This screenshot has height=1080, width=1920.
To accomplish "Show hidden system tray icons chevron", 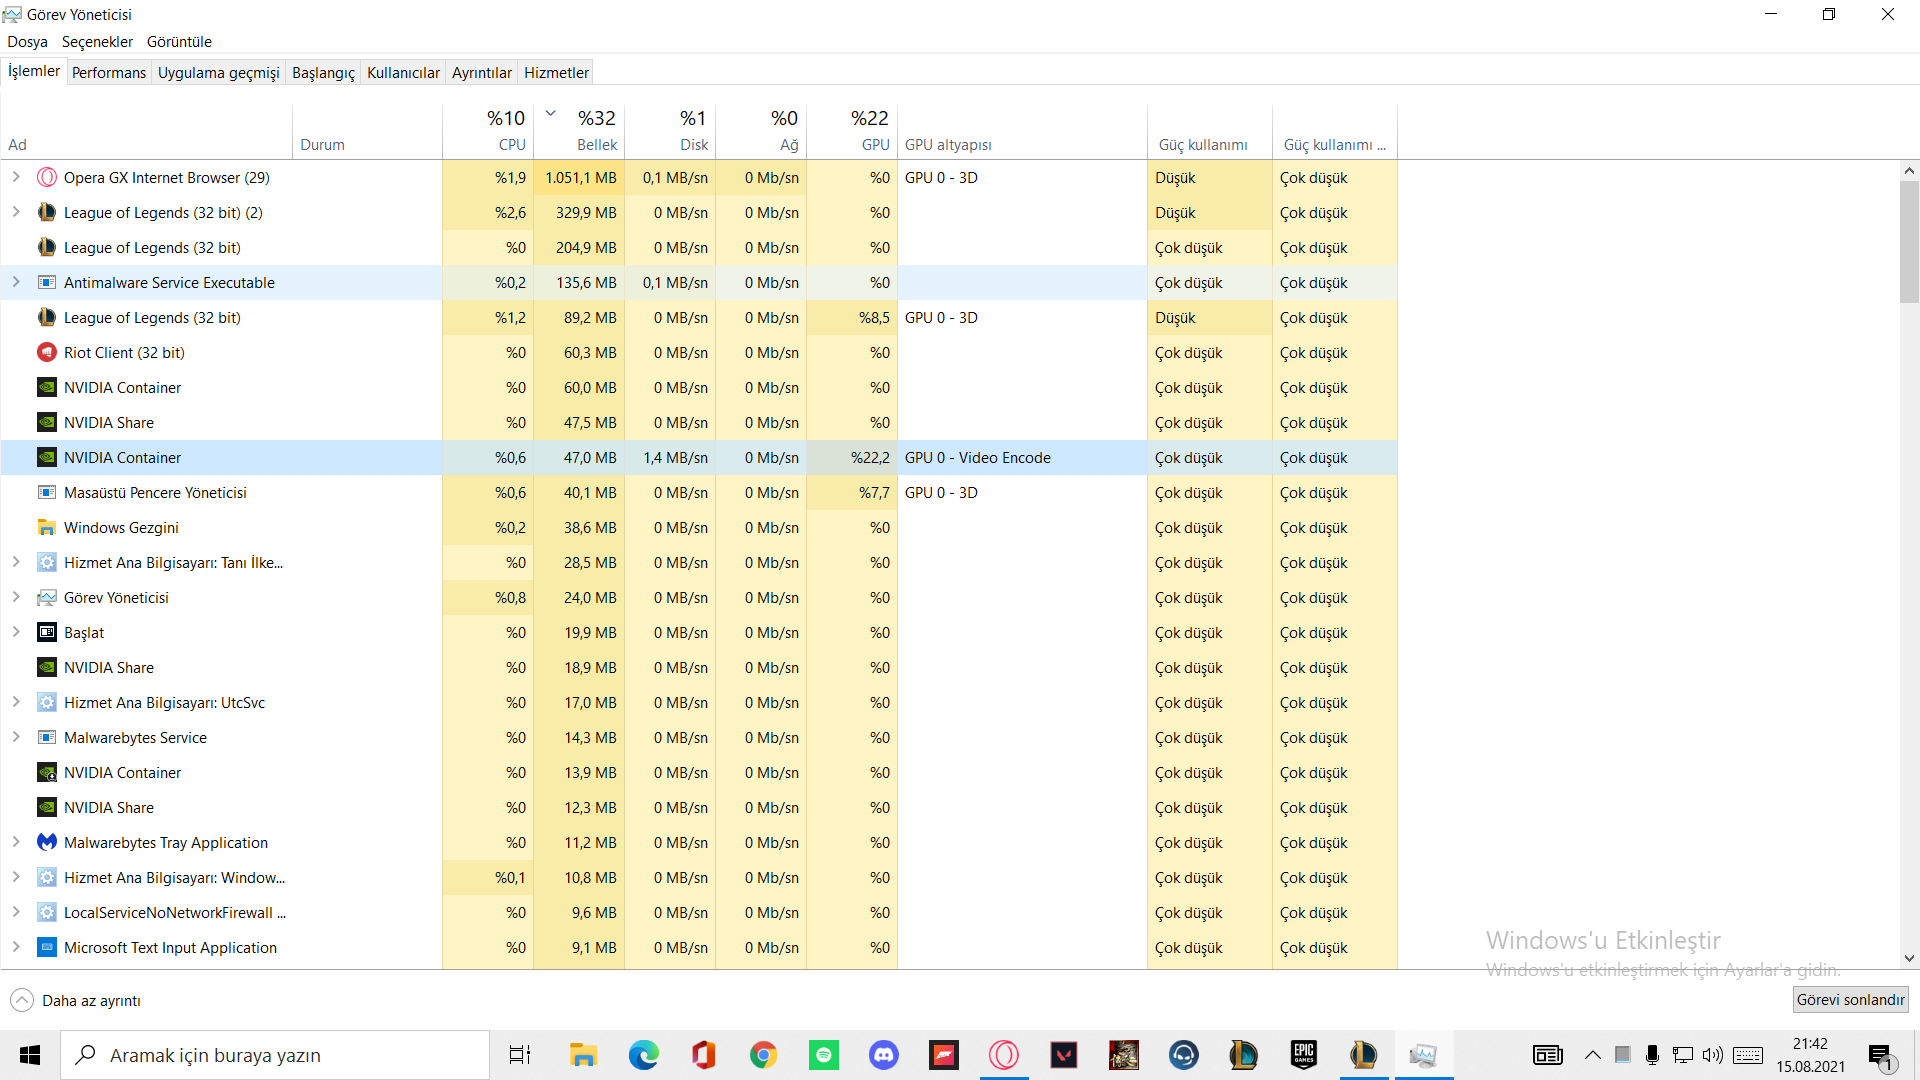I will coord(1593,1055).
